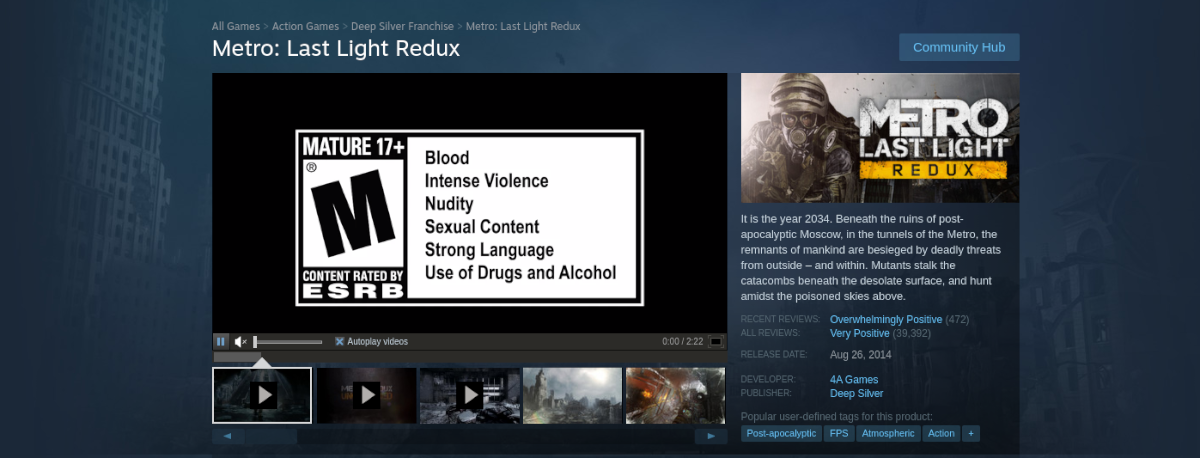1200x458 pixels.
Task: Select the first trailer thumbnail
Action: point(262,395)
